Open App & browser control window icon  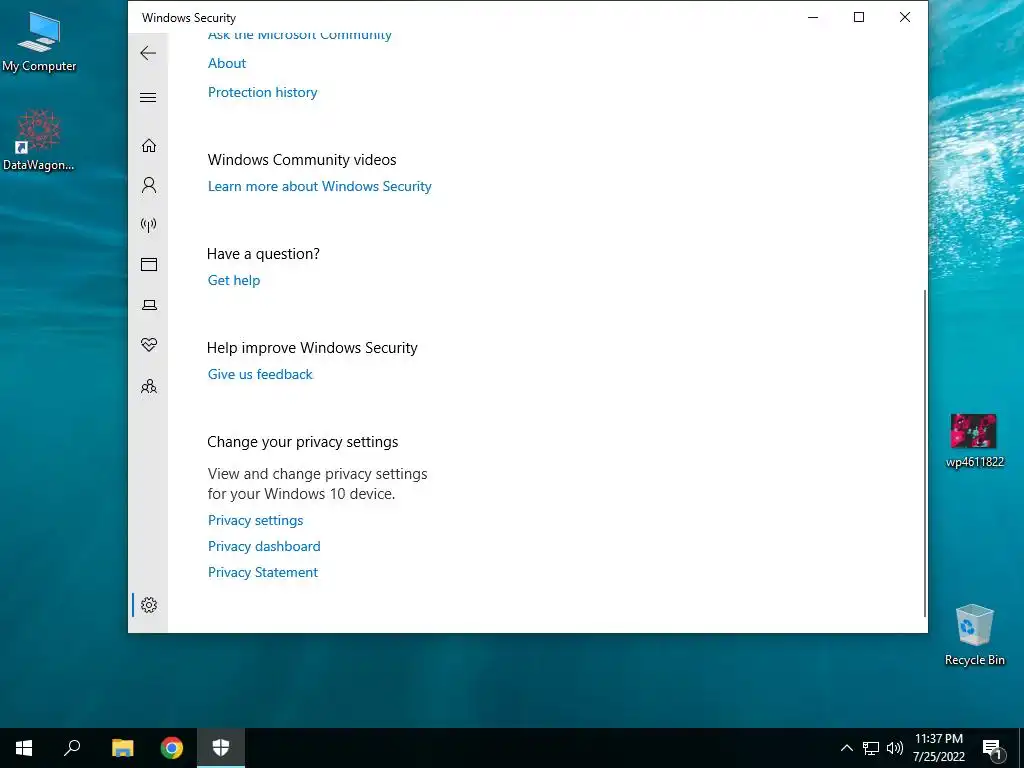click(149, 264)
